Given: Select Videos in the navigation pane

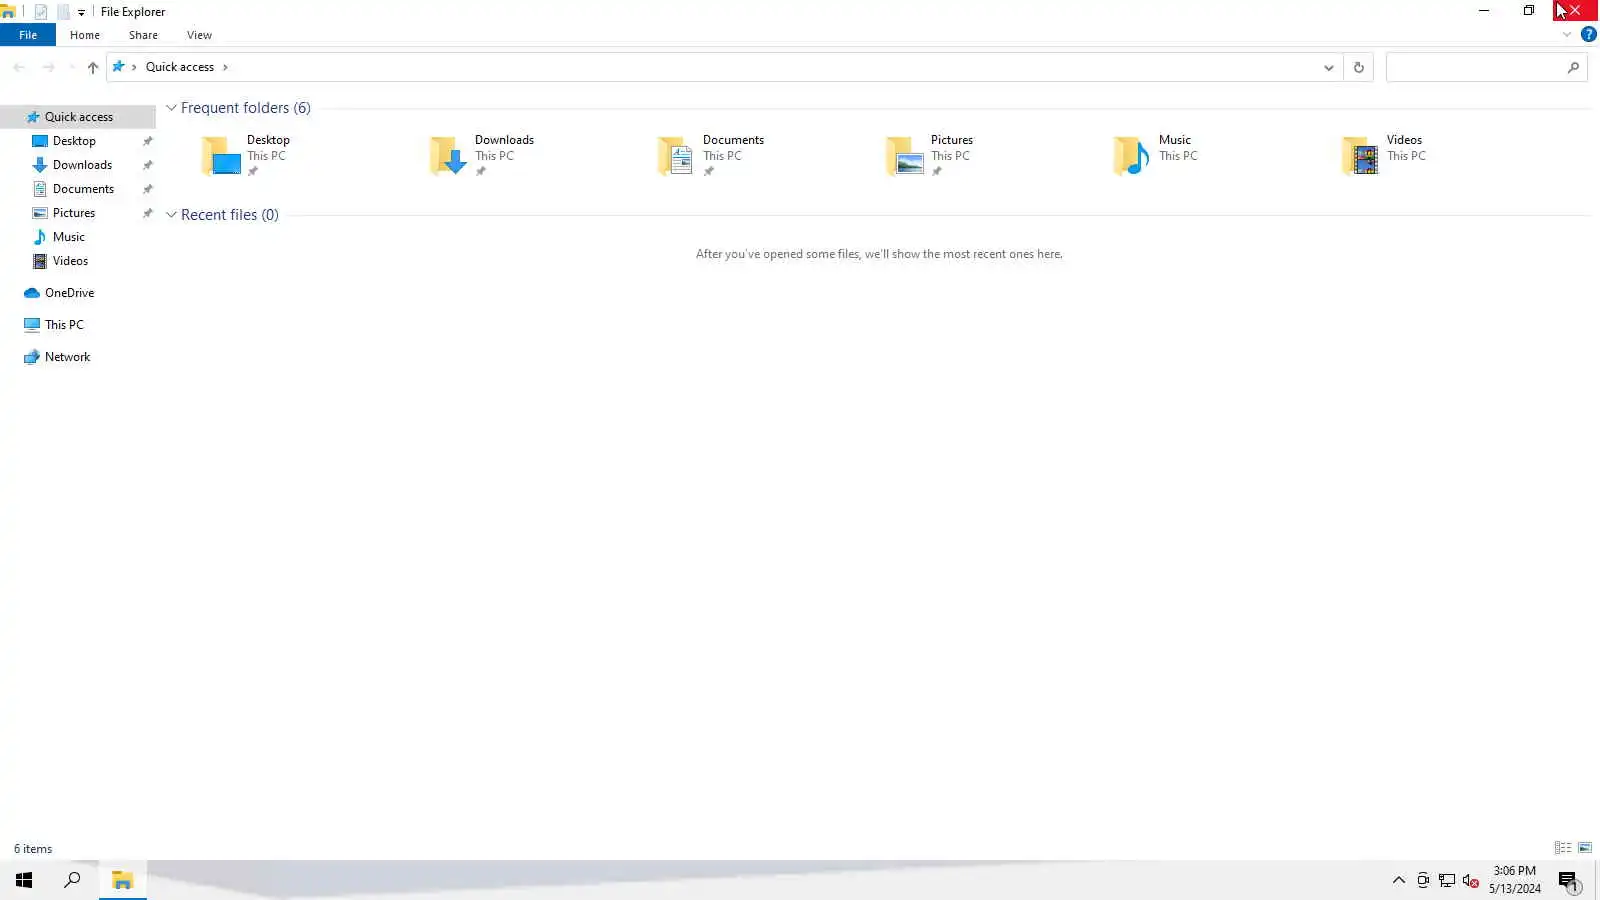Looking at the screenshot, I should (x=70, y=261).
